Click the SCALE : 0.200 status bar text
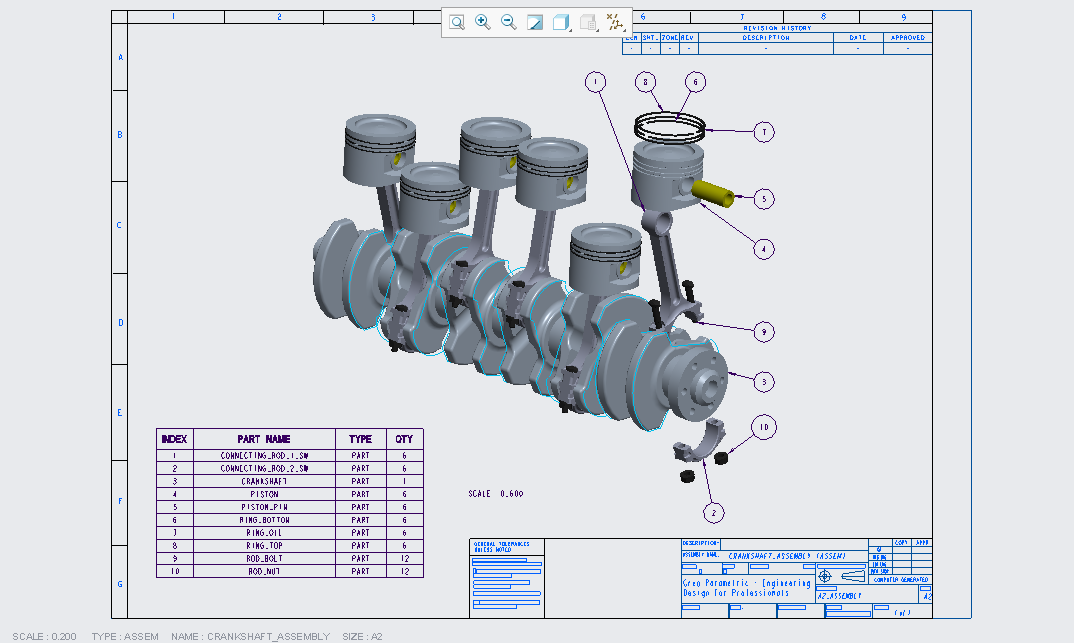The height and width of the screenshot is (643, 1074). point(43,636)
